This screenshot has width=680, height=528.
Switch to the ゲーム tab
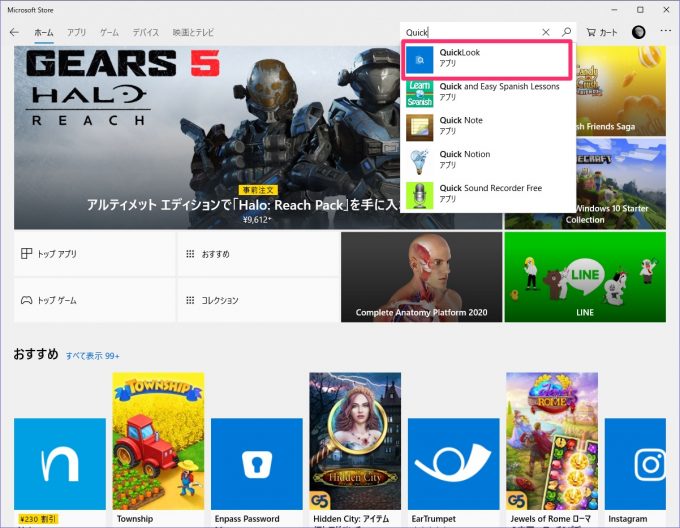[x=109, y=33]
